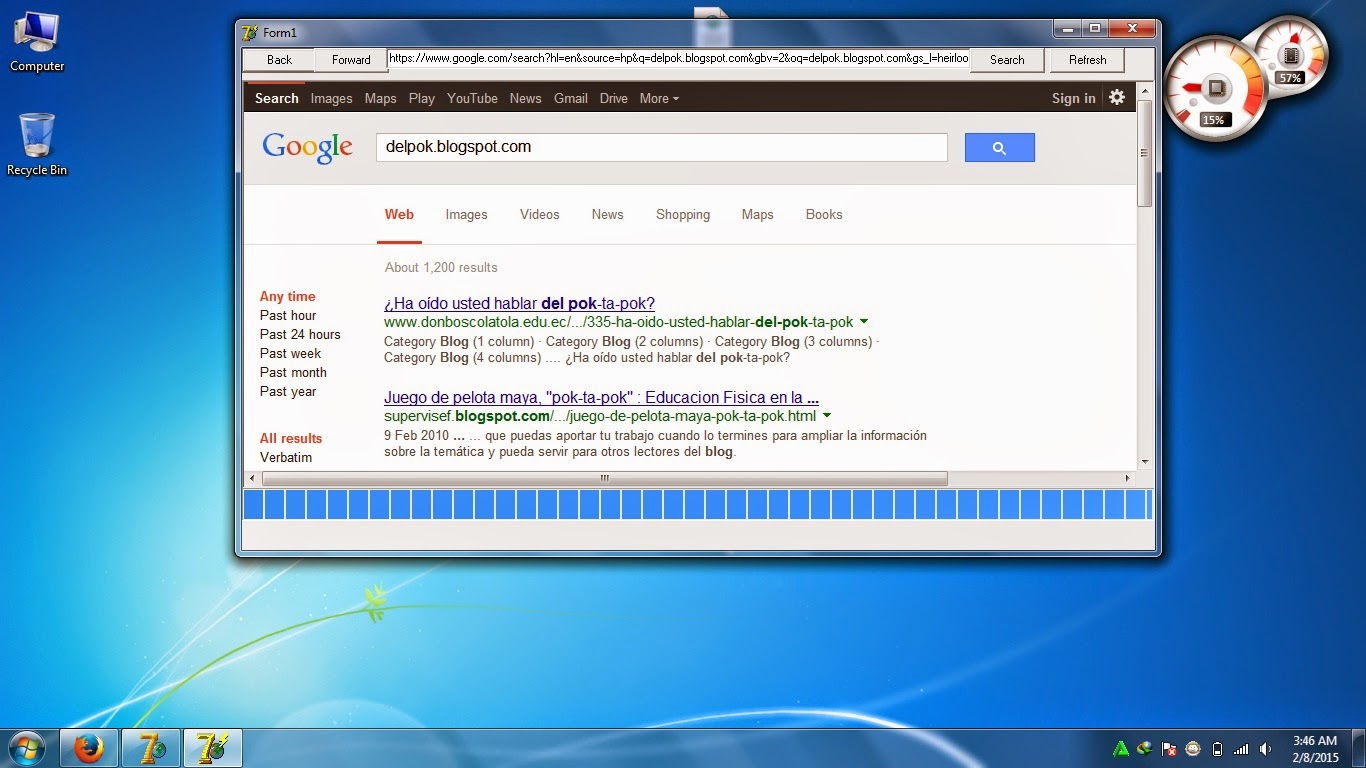Viewport: 1366px width, 768px height.
Task: Filter results by Past month
Action: [293, 373]
